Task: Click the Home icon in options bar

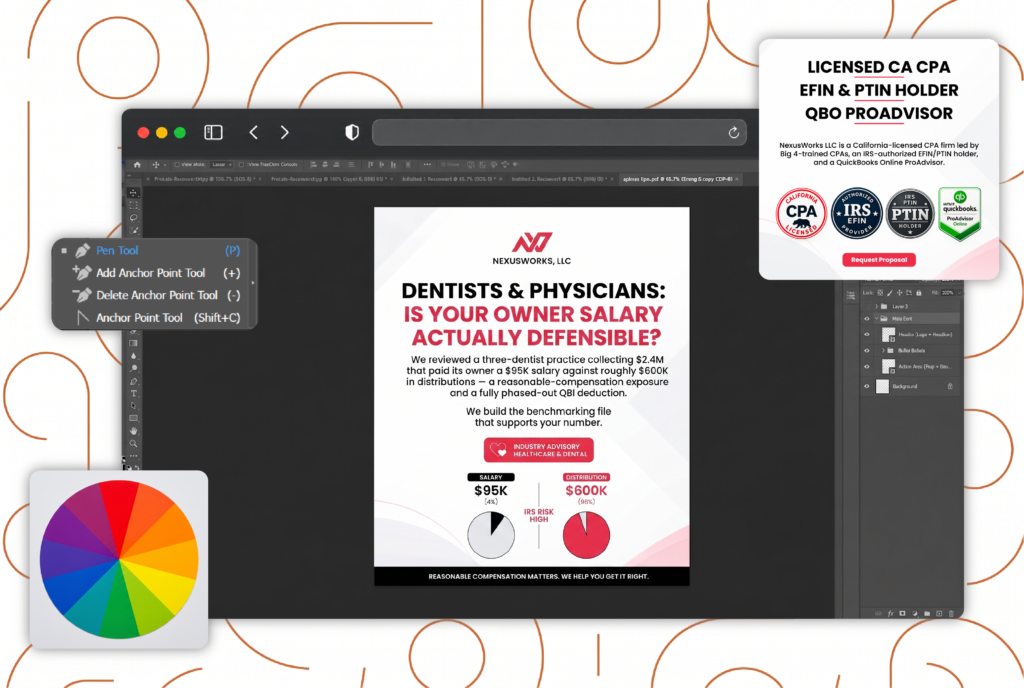Action: 137,164
